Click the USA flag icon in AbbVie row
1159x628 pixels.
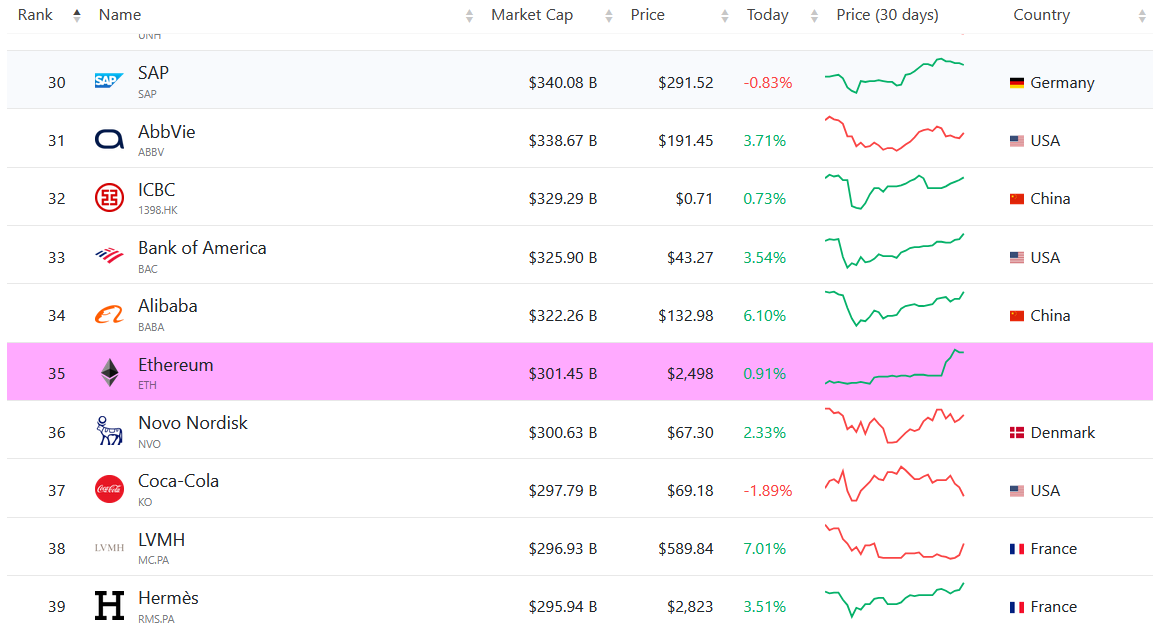(1017, 140)
